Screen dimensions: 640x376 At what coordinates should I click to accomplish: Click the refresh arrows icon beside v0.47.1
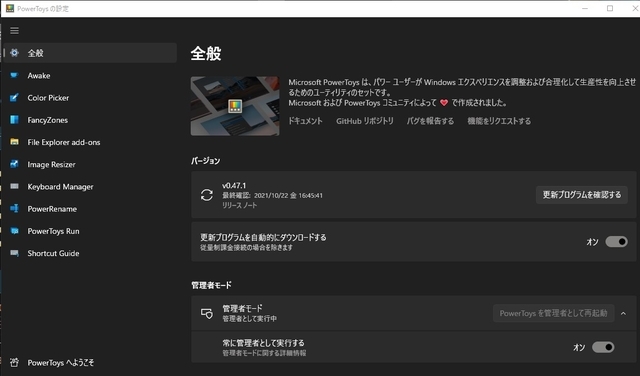click(207, 195)
